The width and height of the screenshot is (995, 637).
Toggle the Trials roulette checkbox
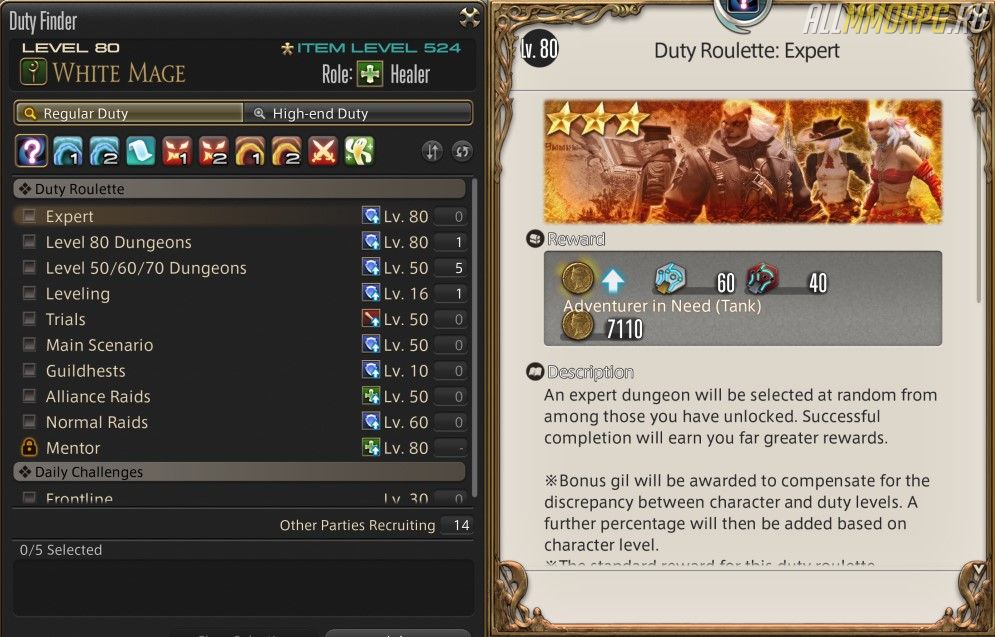(29, 319)
